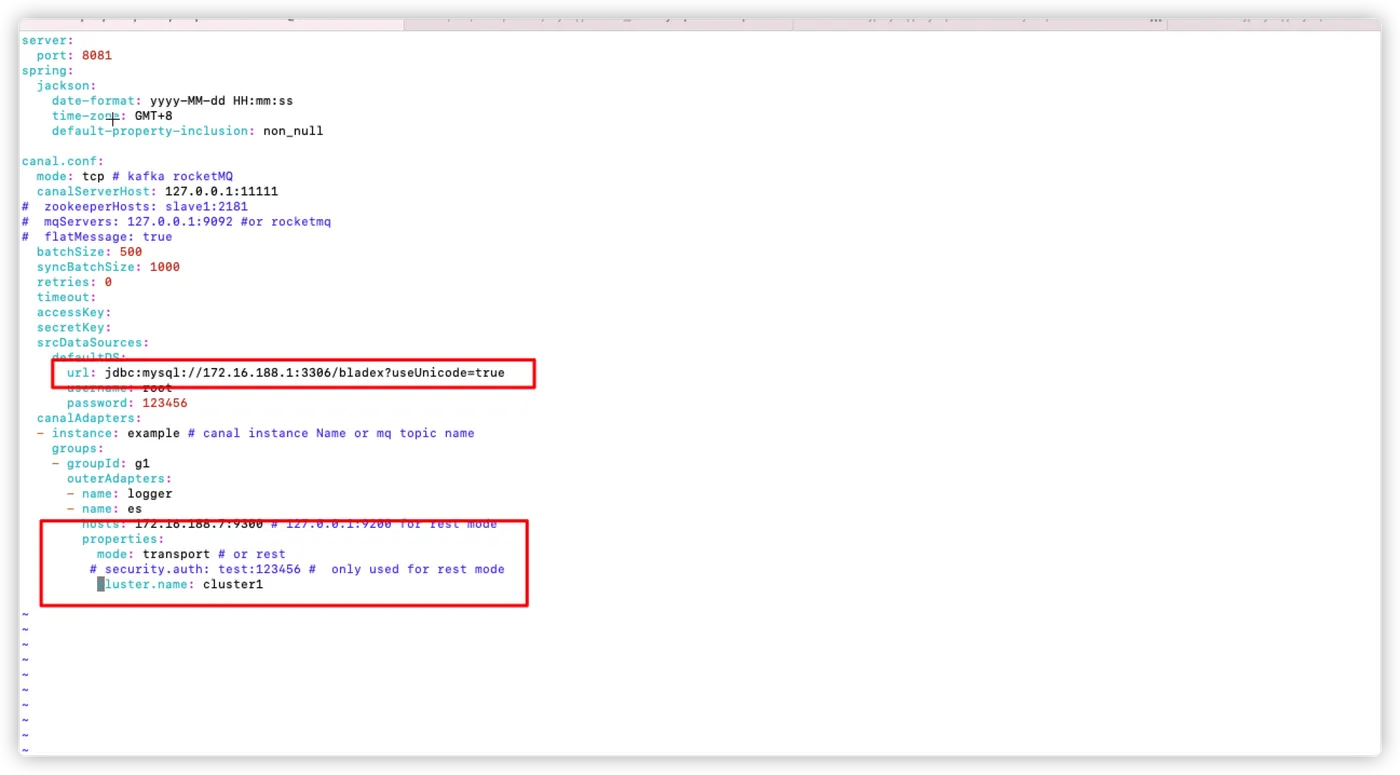Select batchSize value 500

[131, 252]
